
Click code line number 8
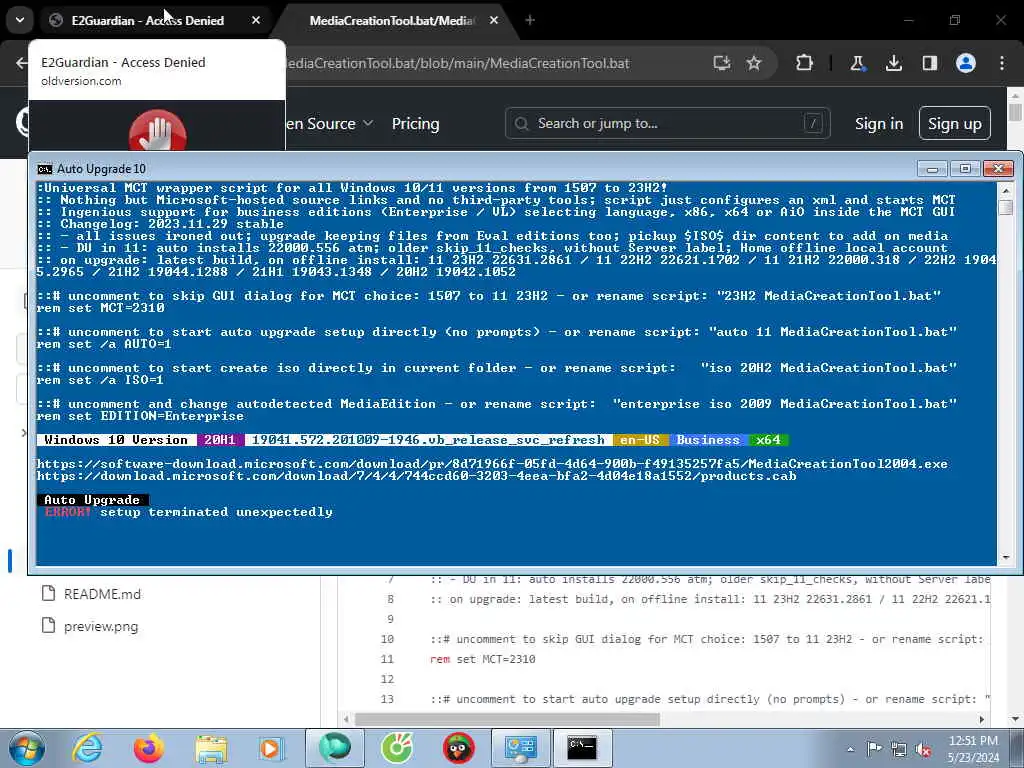[391, 600]
